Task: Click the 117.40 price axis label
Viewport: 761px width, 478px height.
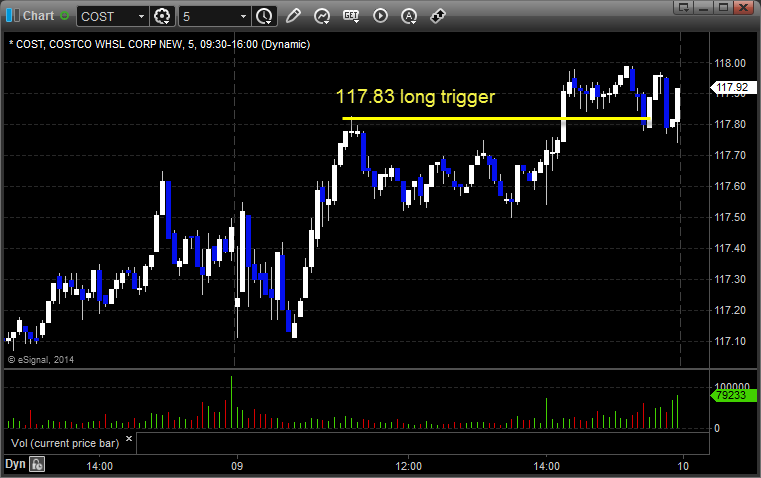Action: (x=730, y=248)
